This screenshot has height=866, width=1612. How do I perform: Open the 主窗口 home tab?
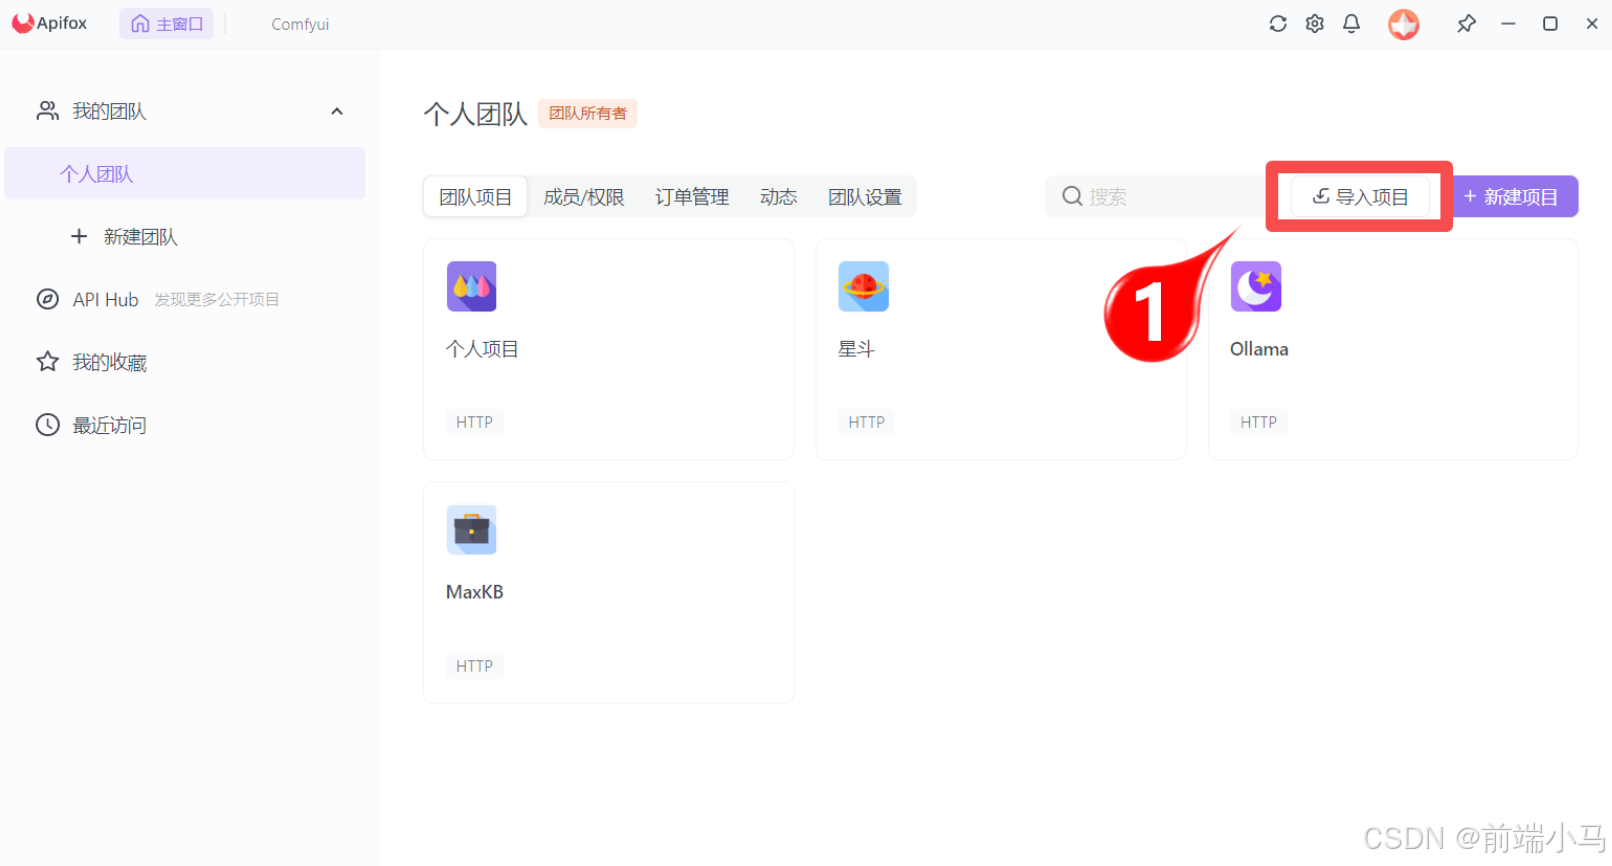(x=167, y=24)
